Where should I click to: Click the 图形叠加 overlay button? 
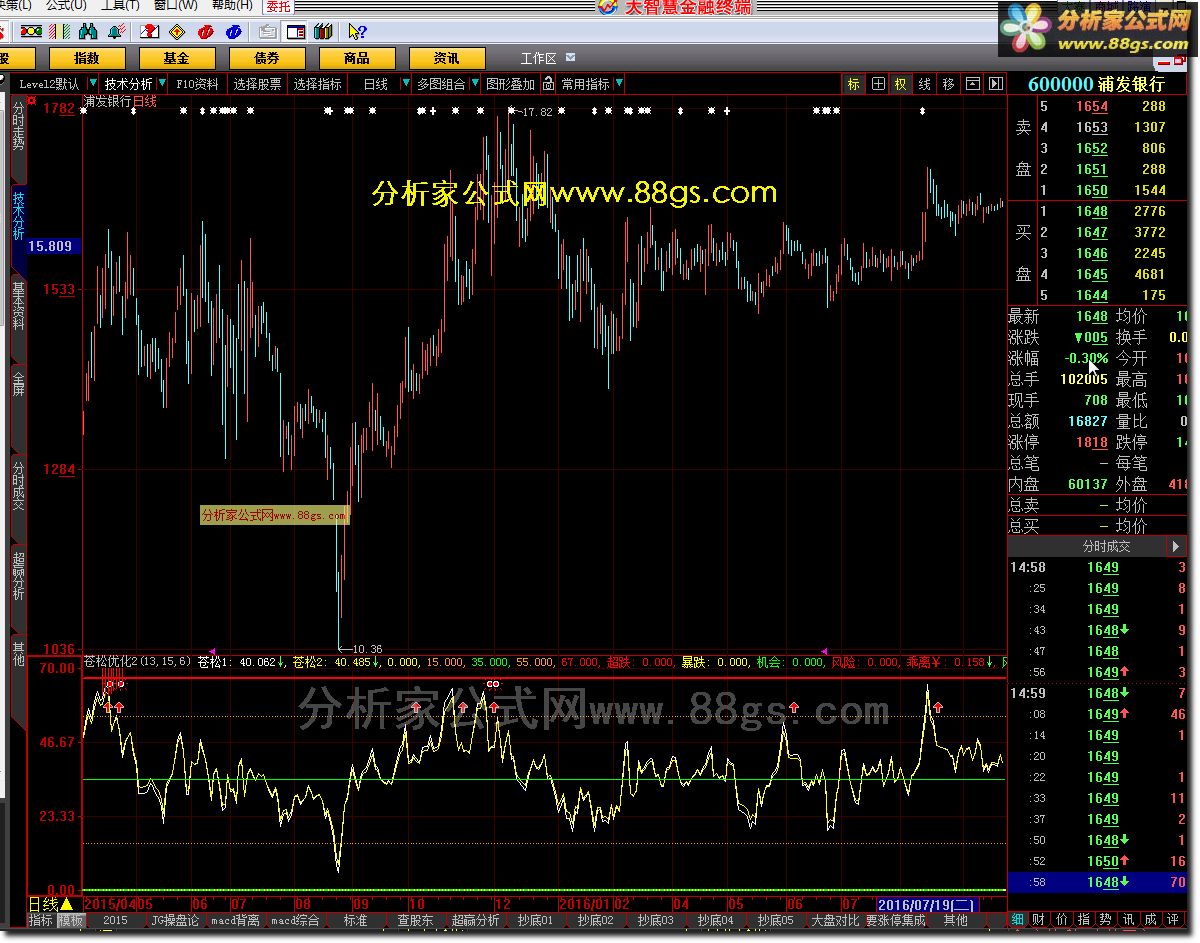510,84
